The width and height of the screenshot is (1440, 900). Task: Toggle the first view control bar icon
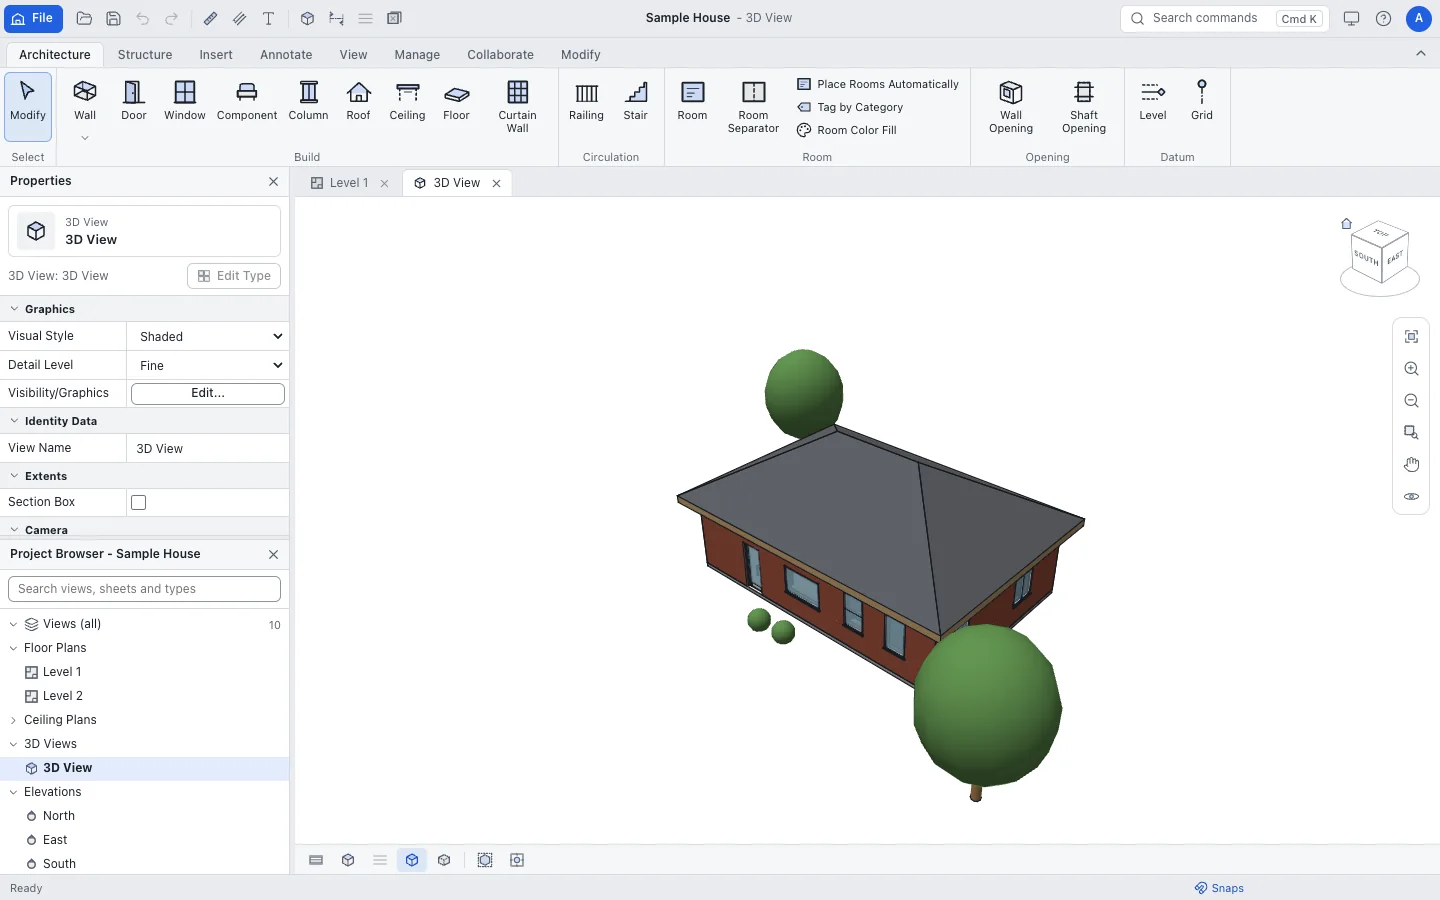coord(316,860)
